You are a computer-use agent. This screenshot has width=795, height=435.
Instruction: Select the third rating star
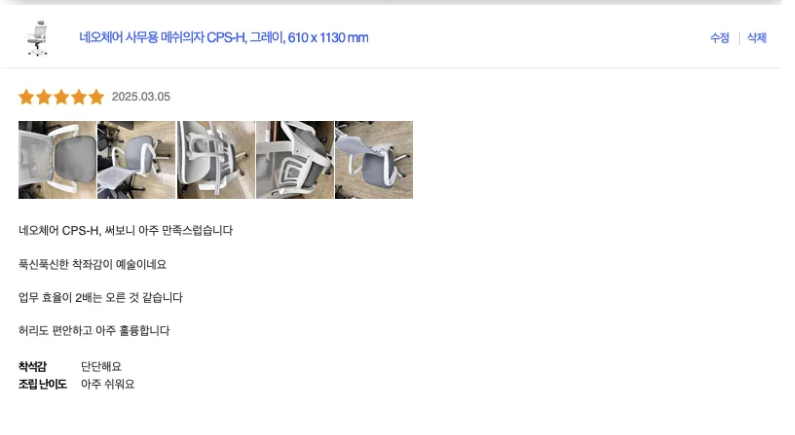pyautogui.click(x=61, y=97)
